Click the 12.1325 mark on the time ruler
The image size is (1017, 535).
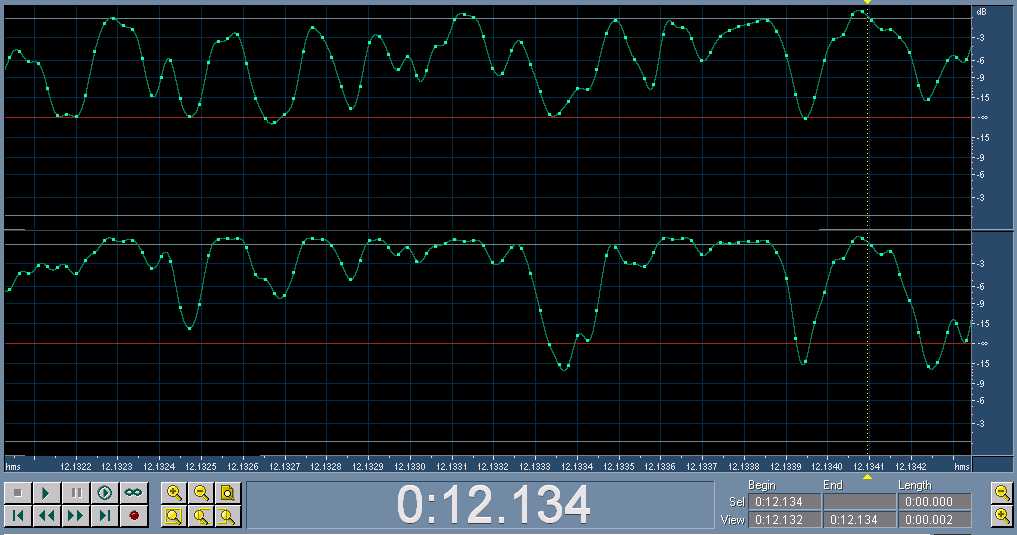[201, 466]
